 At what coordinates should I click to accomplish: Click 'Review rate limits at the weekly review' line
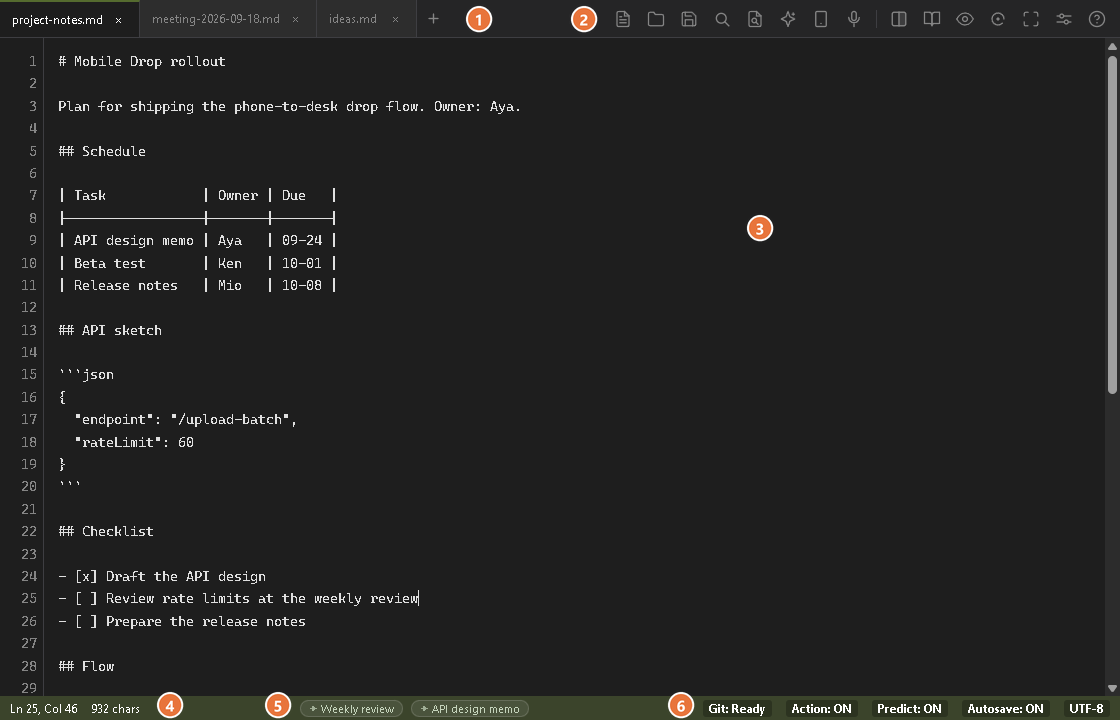(239, 599)
